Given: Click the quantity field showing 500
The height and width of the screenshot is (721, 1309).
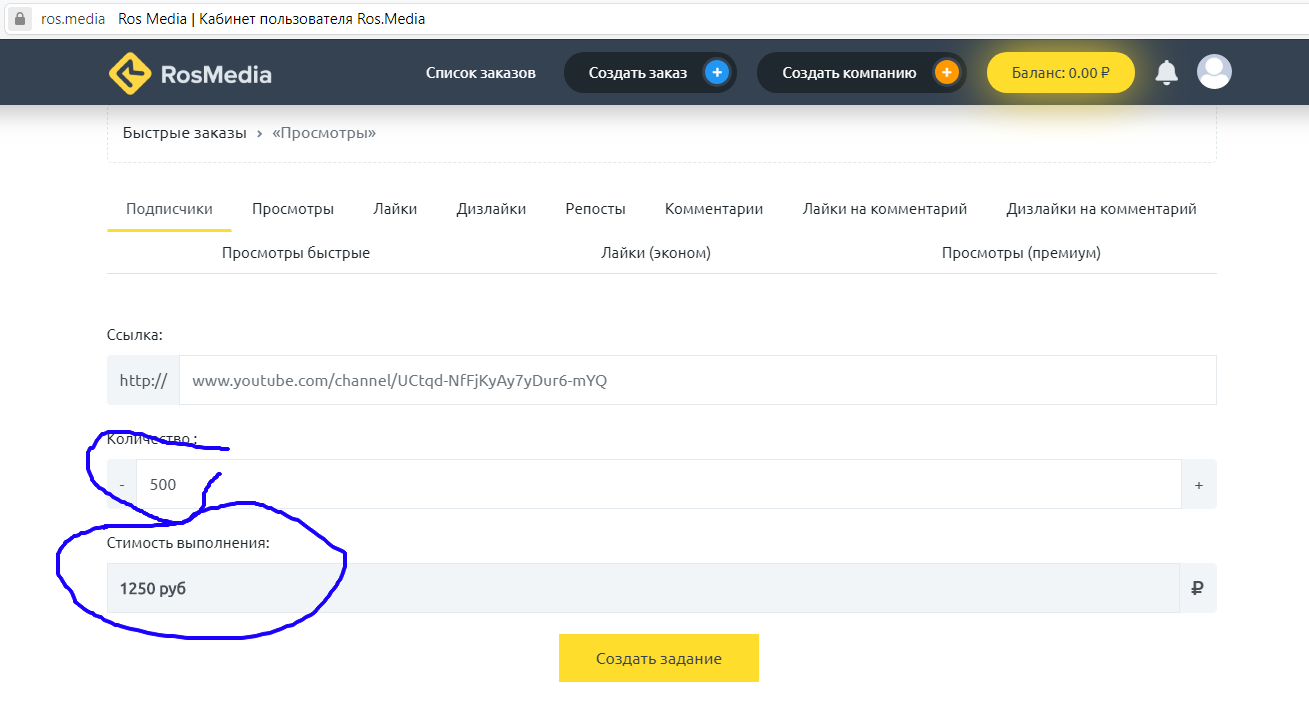Looking at the screenshot, I should pyautogui.click(x=659, y=484).
